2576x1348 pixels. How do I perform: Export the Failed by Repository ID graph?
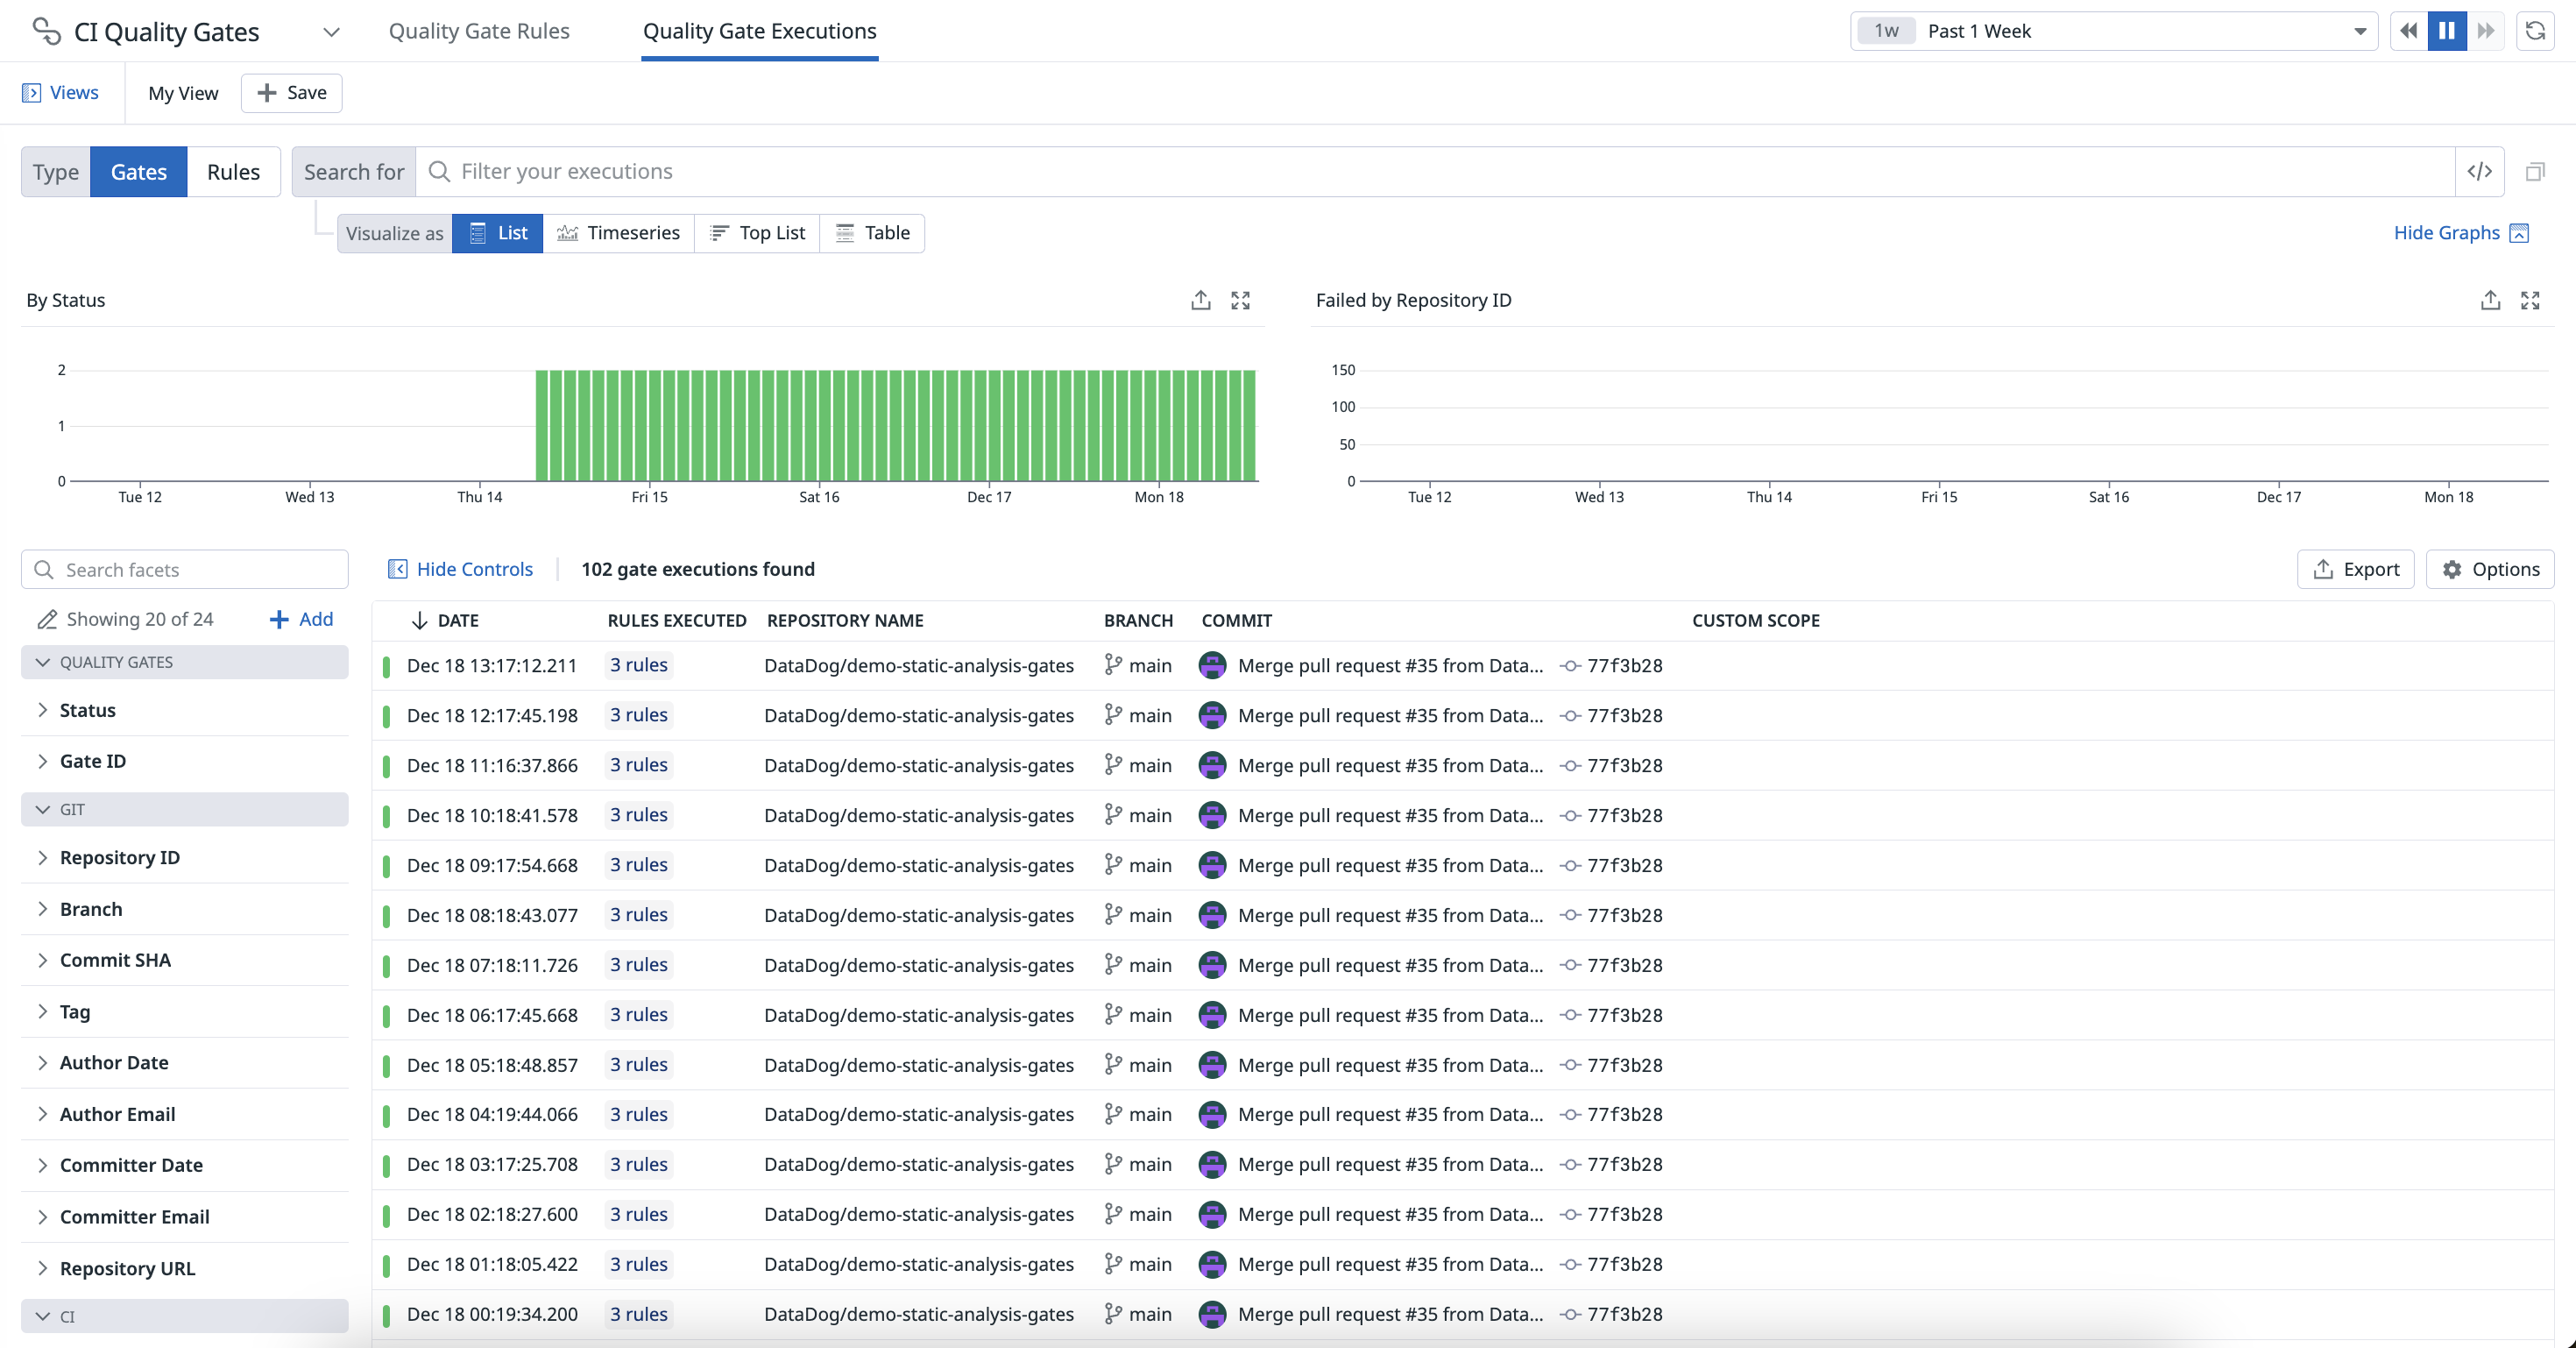click(x=2490, y=300)
